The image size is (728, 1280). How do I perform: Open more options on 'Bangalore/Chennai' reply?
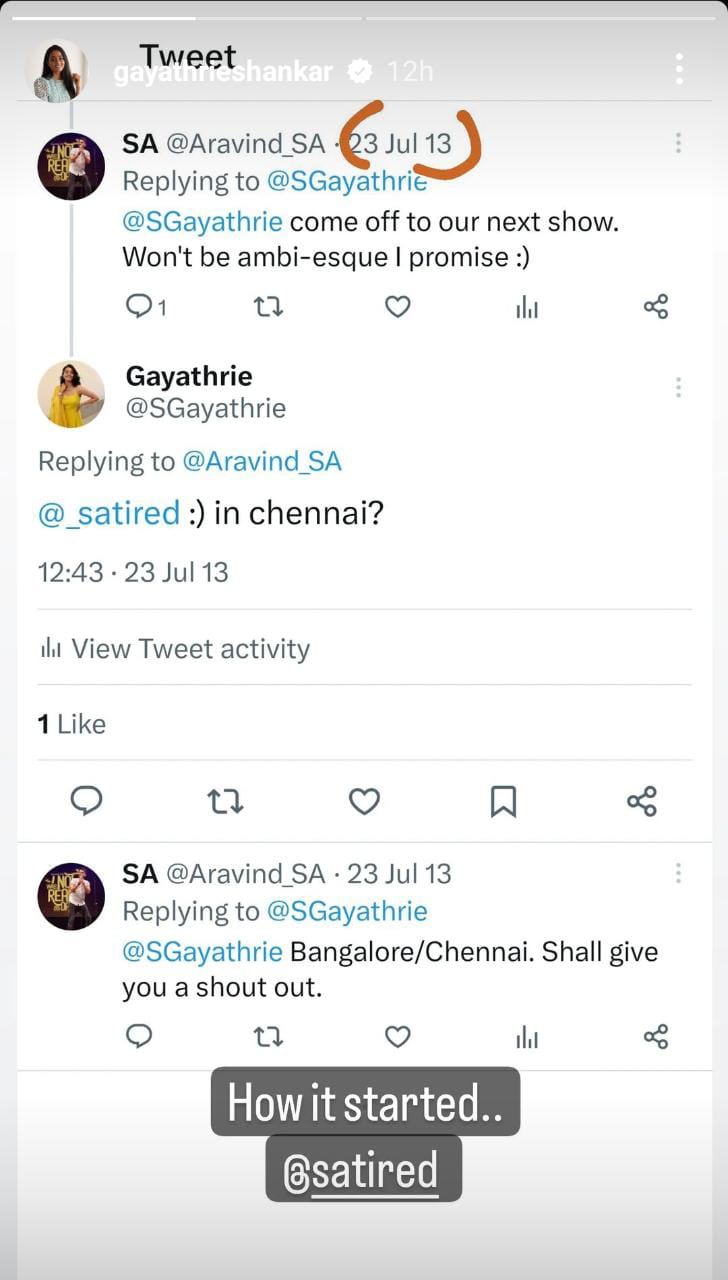pos(678,873)
